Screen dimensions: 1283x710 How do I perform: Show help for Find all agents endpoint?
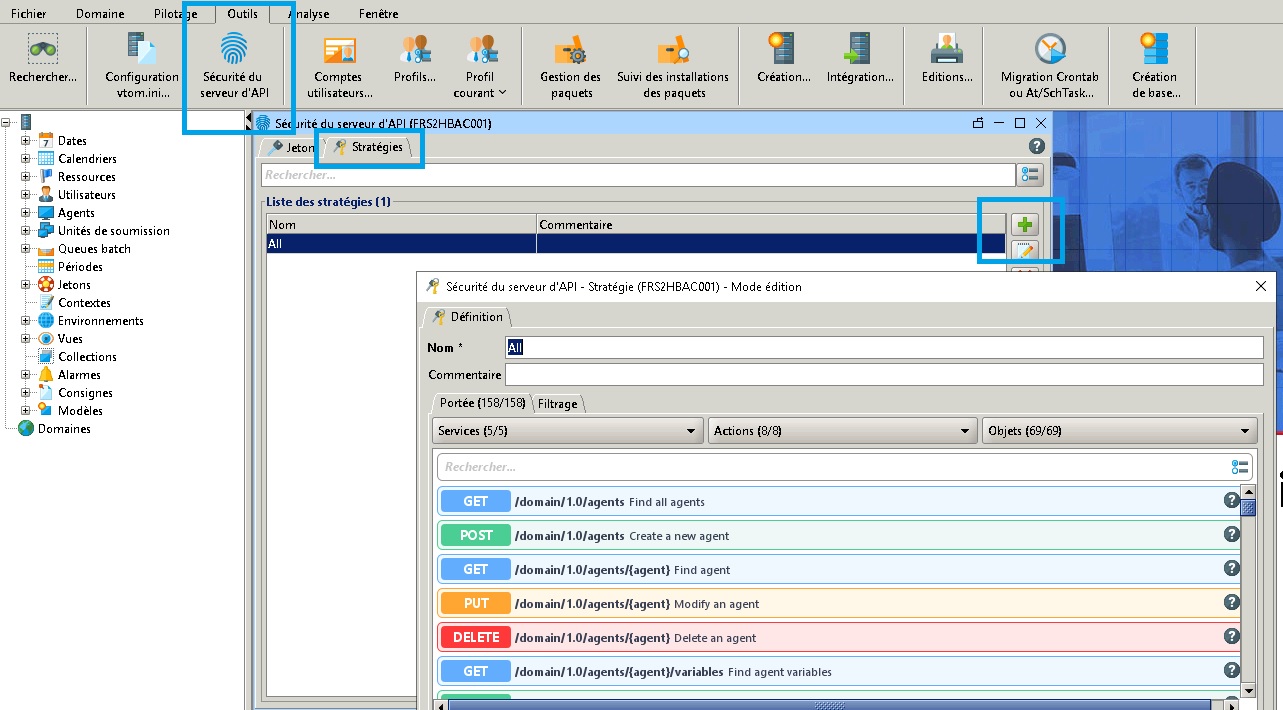point(1232,500)
